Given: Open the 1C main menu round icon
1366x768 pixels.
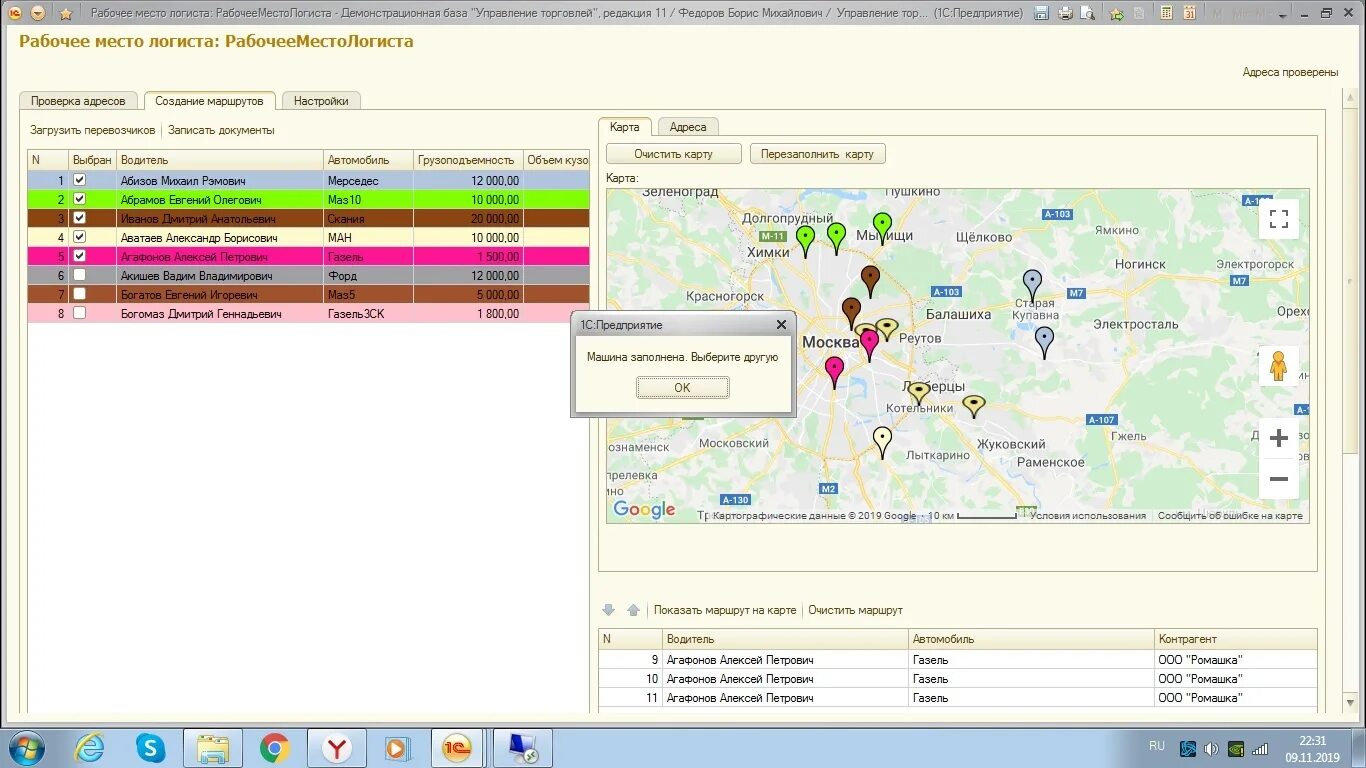Looking at the screenshot, I should (x=14, y=13).
